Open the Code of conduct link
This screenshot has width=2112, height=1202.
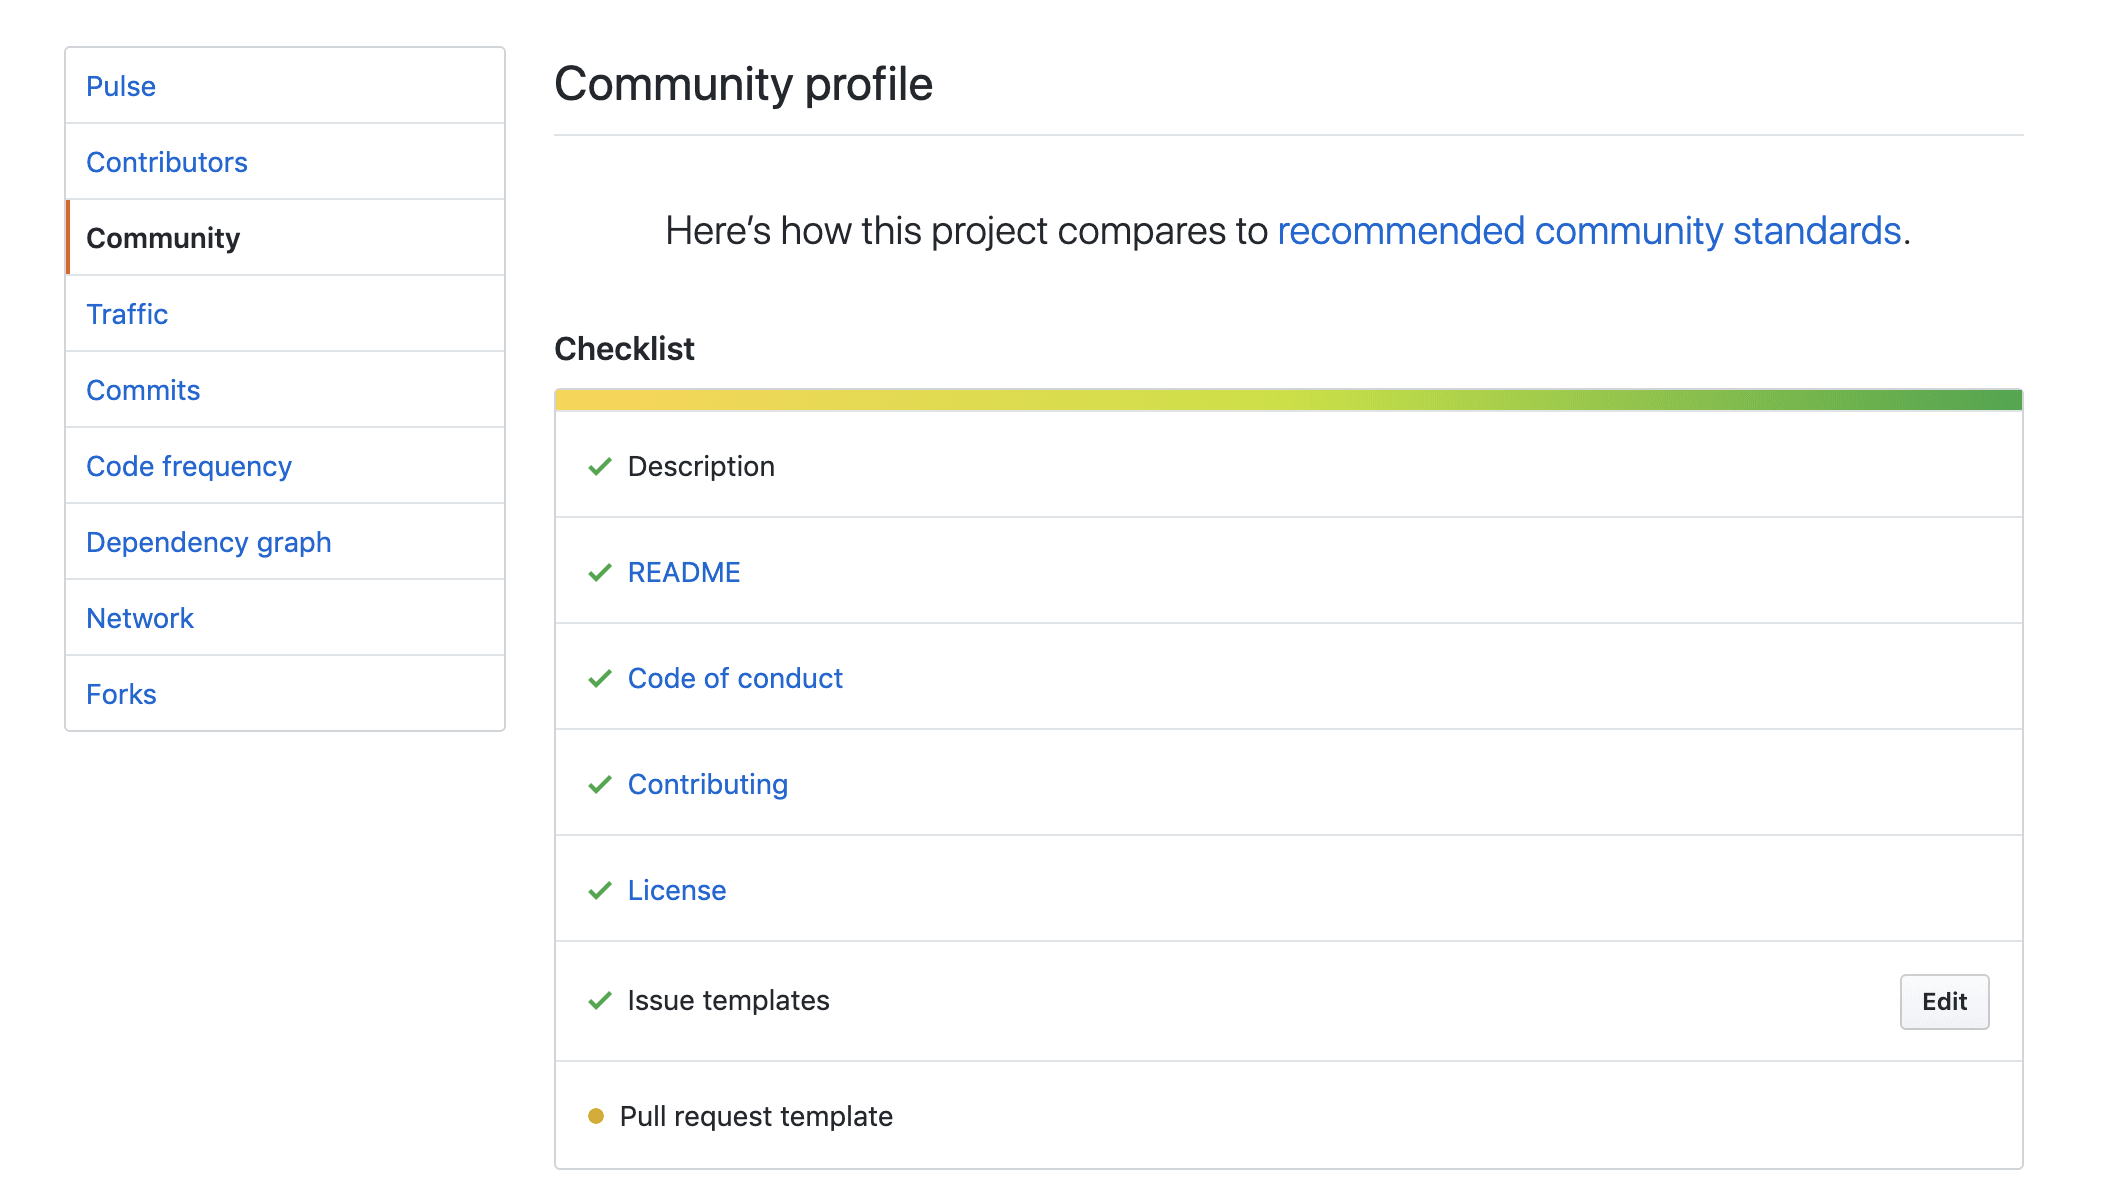735,679
